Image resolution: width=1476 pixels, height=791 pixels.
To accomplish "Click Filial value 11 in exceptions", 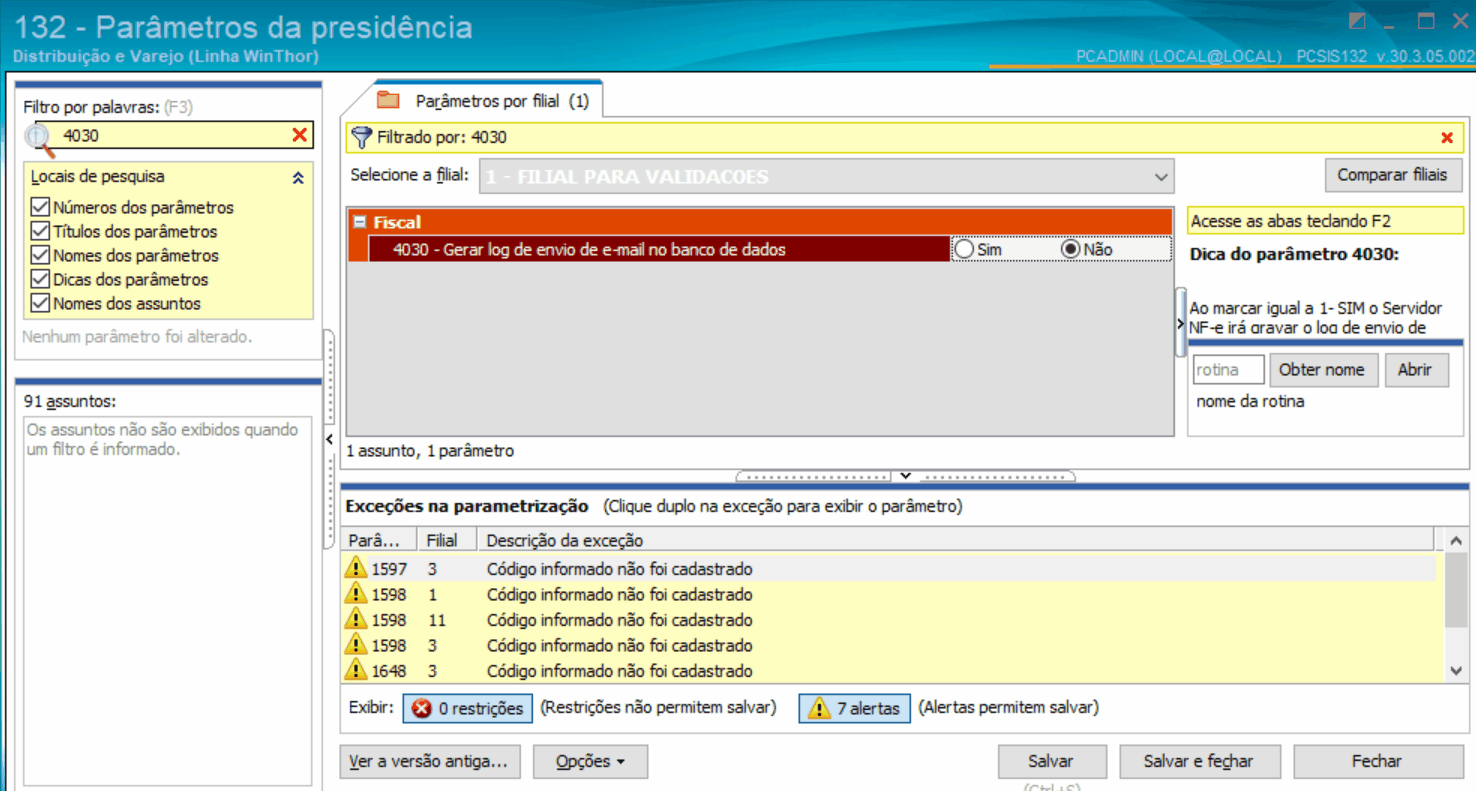I will 436,620.
